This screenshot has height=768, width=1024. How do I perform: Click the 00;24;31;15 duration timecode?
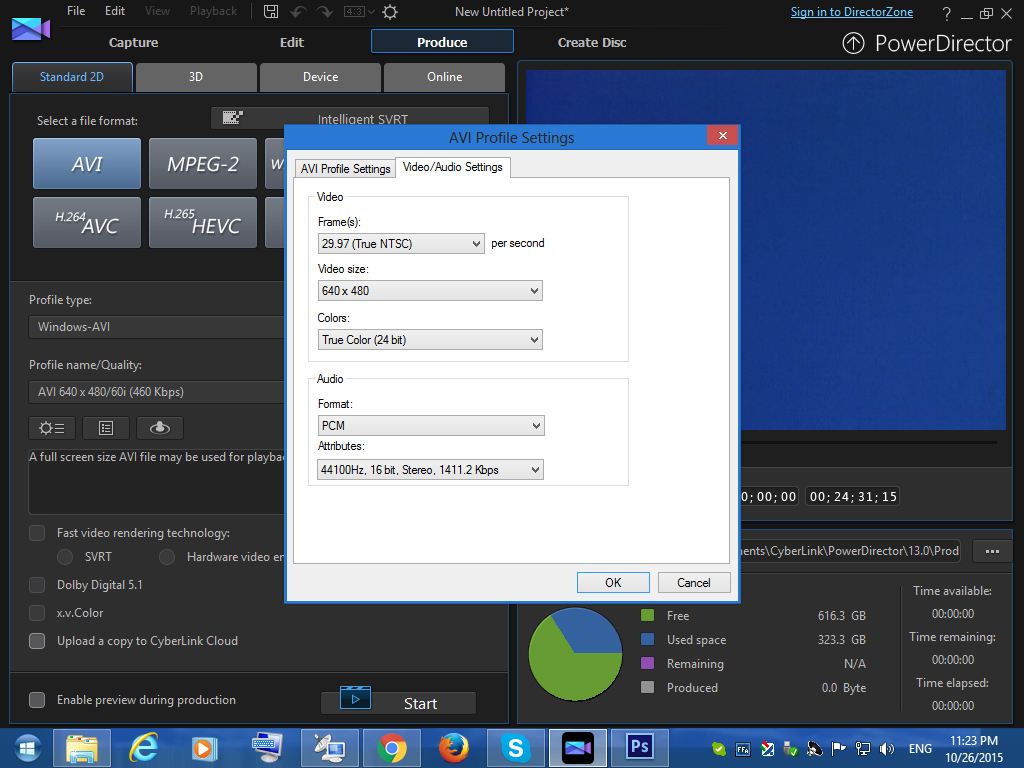point(853,497)
